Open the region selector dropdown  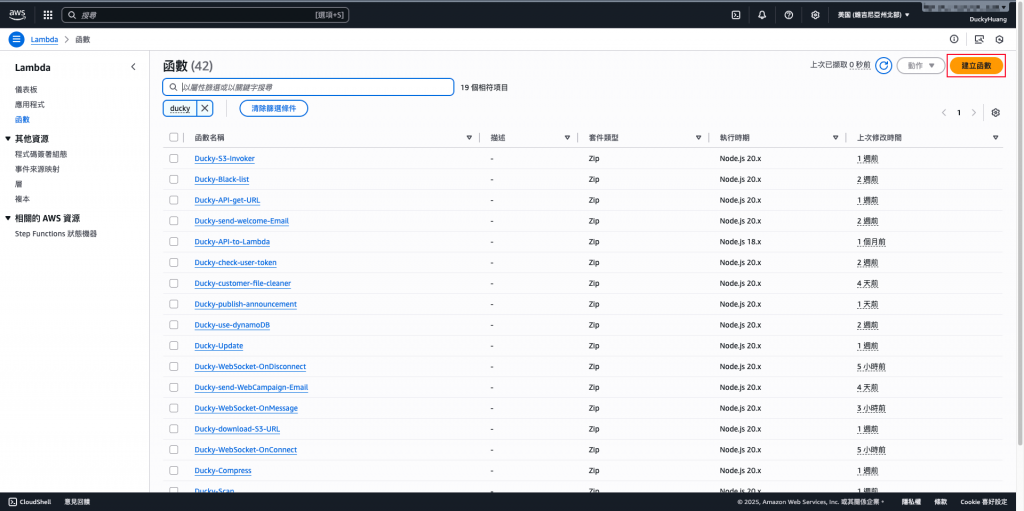coord(874,15)
